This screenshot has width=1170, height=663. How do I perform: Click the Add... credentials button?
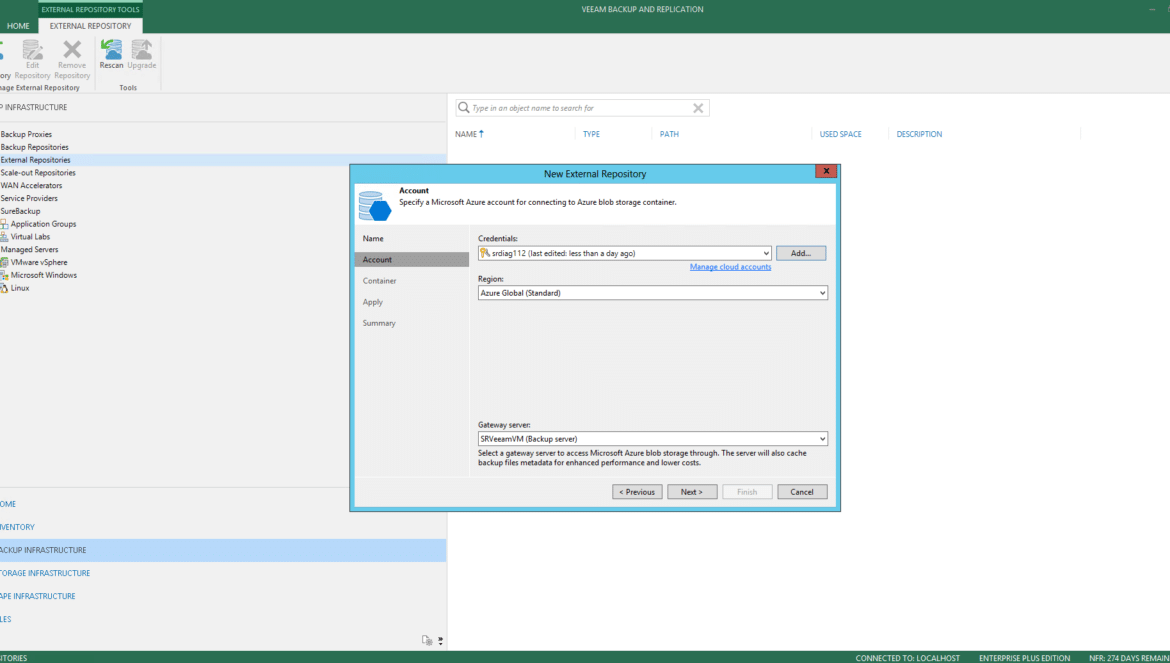801,254
